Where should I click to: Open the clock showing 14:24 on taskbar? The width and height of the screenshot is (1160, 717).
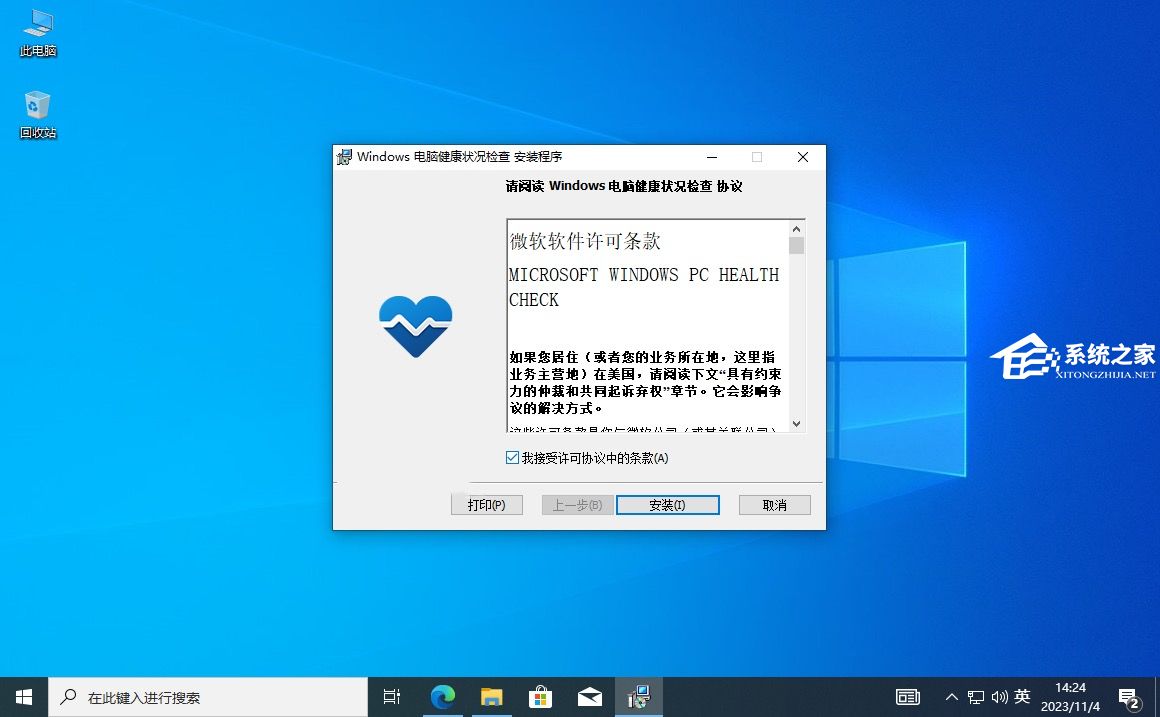point(1070,697)
